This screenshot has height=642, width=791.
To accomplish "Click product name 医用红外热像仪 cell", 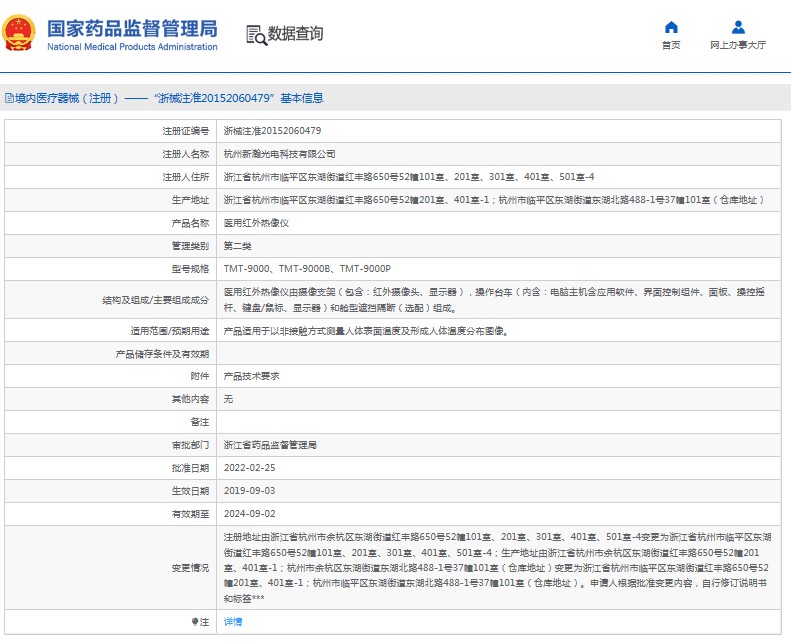I will [x=256, y=223].
